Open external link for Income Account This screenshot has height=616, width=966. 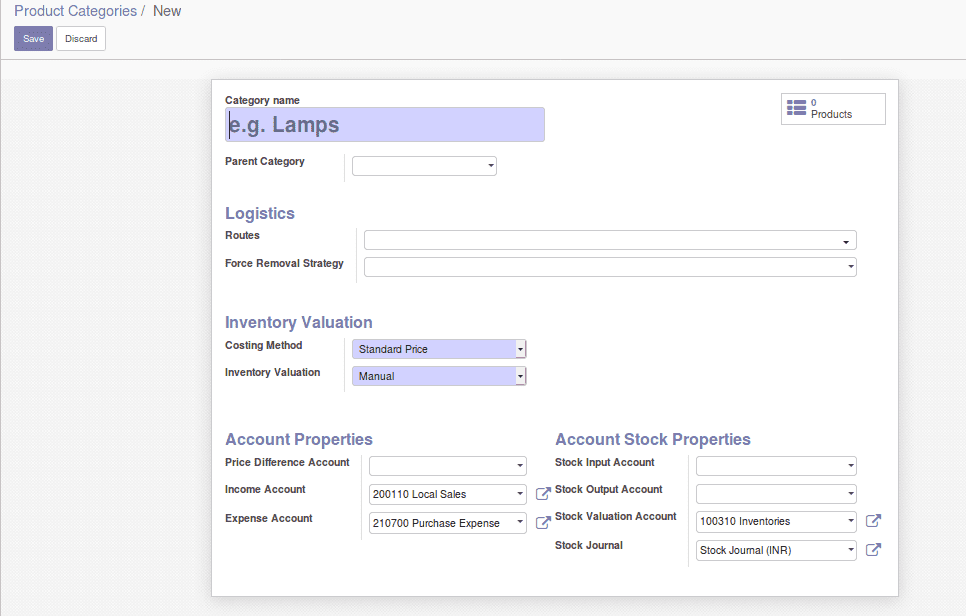click(x=543, y=493)
